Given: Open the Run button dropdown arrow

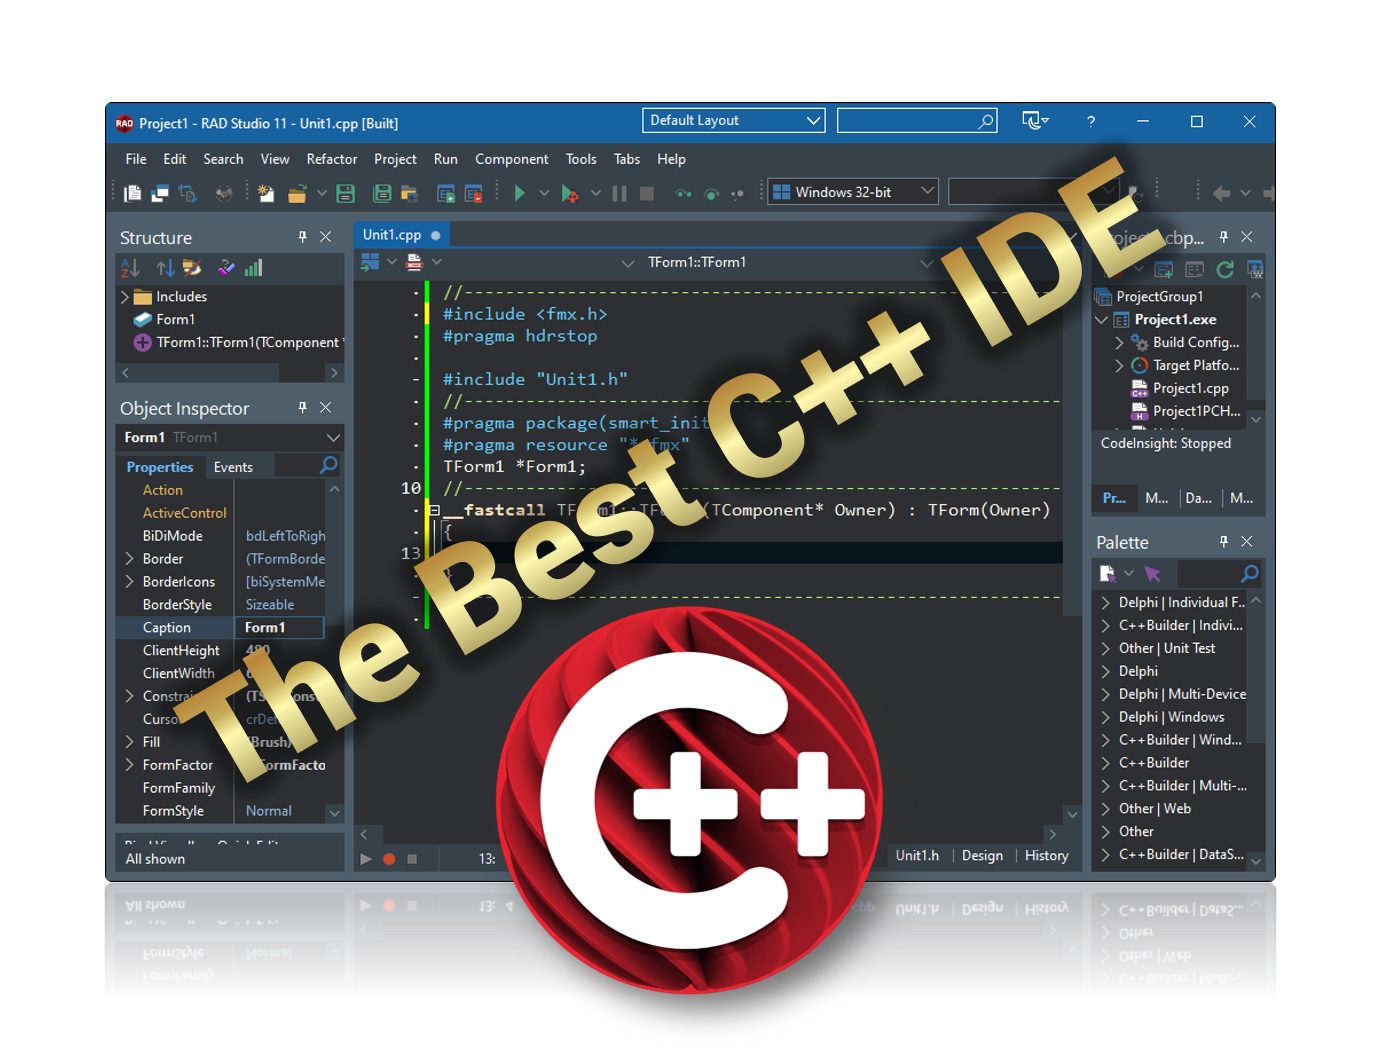Looking at the screenshot, I should [544, 193].
